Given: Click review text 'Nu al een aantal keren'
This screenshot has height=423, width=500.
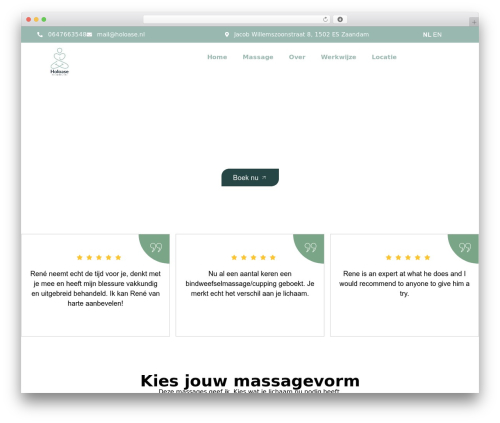Looking at the screenshot, I should [250, 284].
